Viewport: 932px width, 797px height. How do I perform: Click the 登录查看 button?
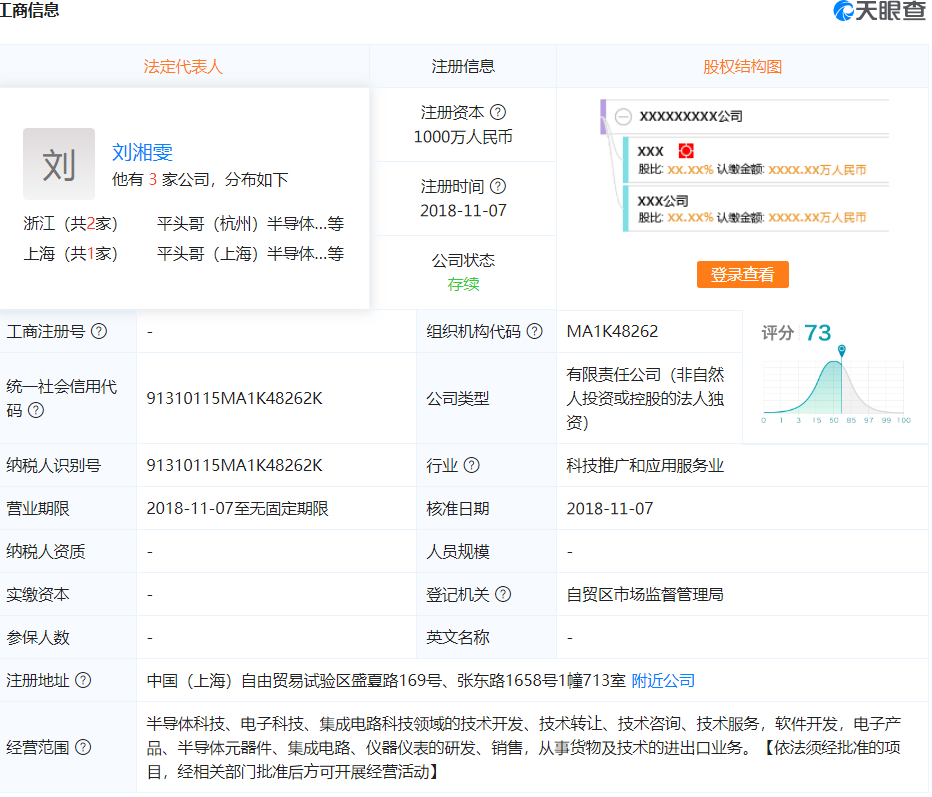pos(742,274)
